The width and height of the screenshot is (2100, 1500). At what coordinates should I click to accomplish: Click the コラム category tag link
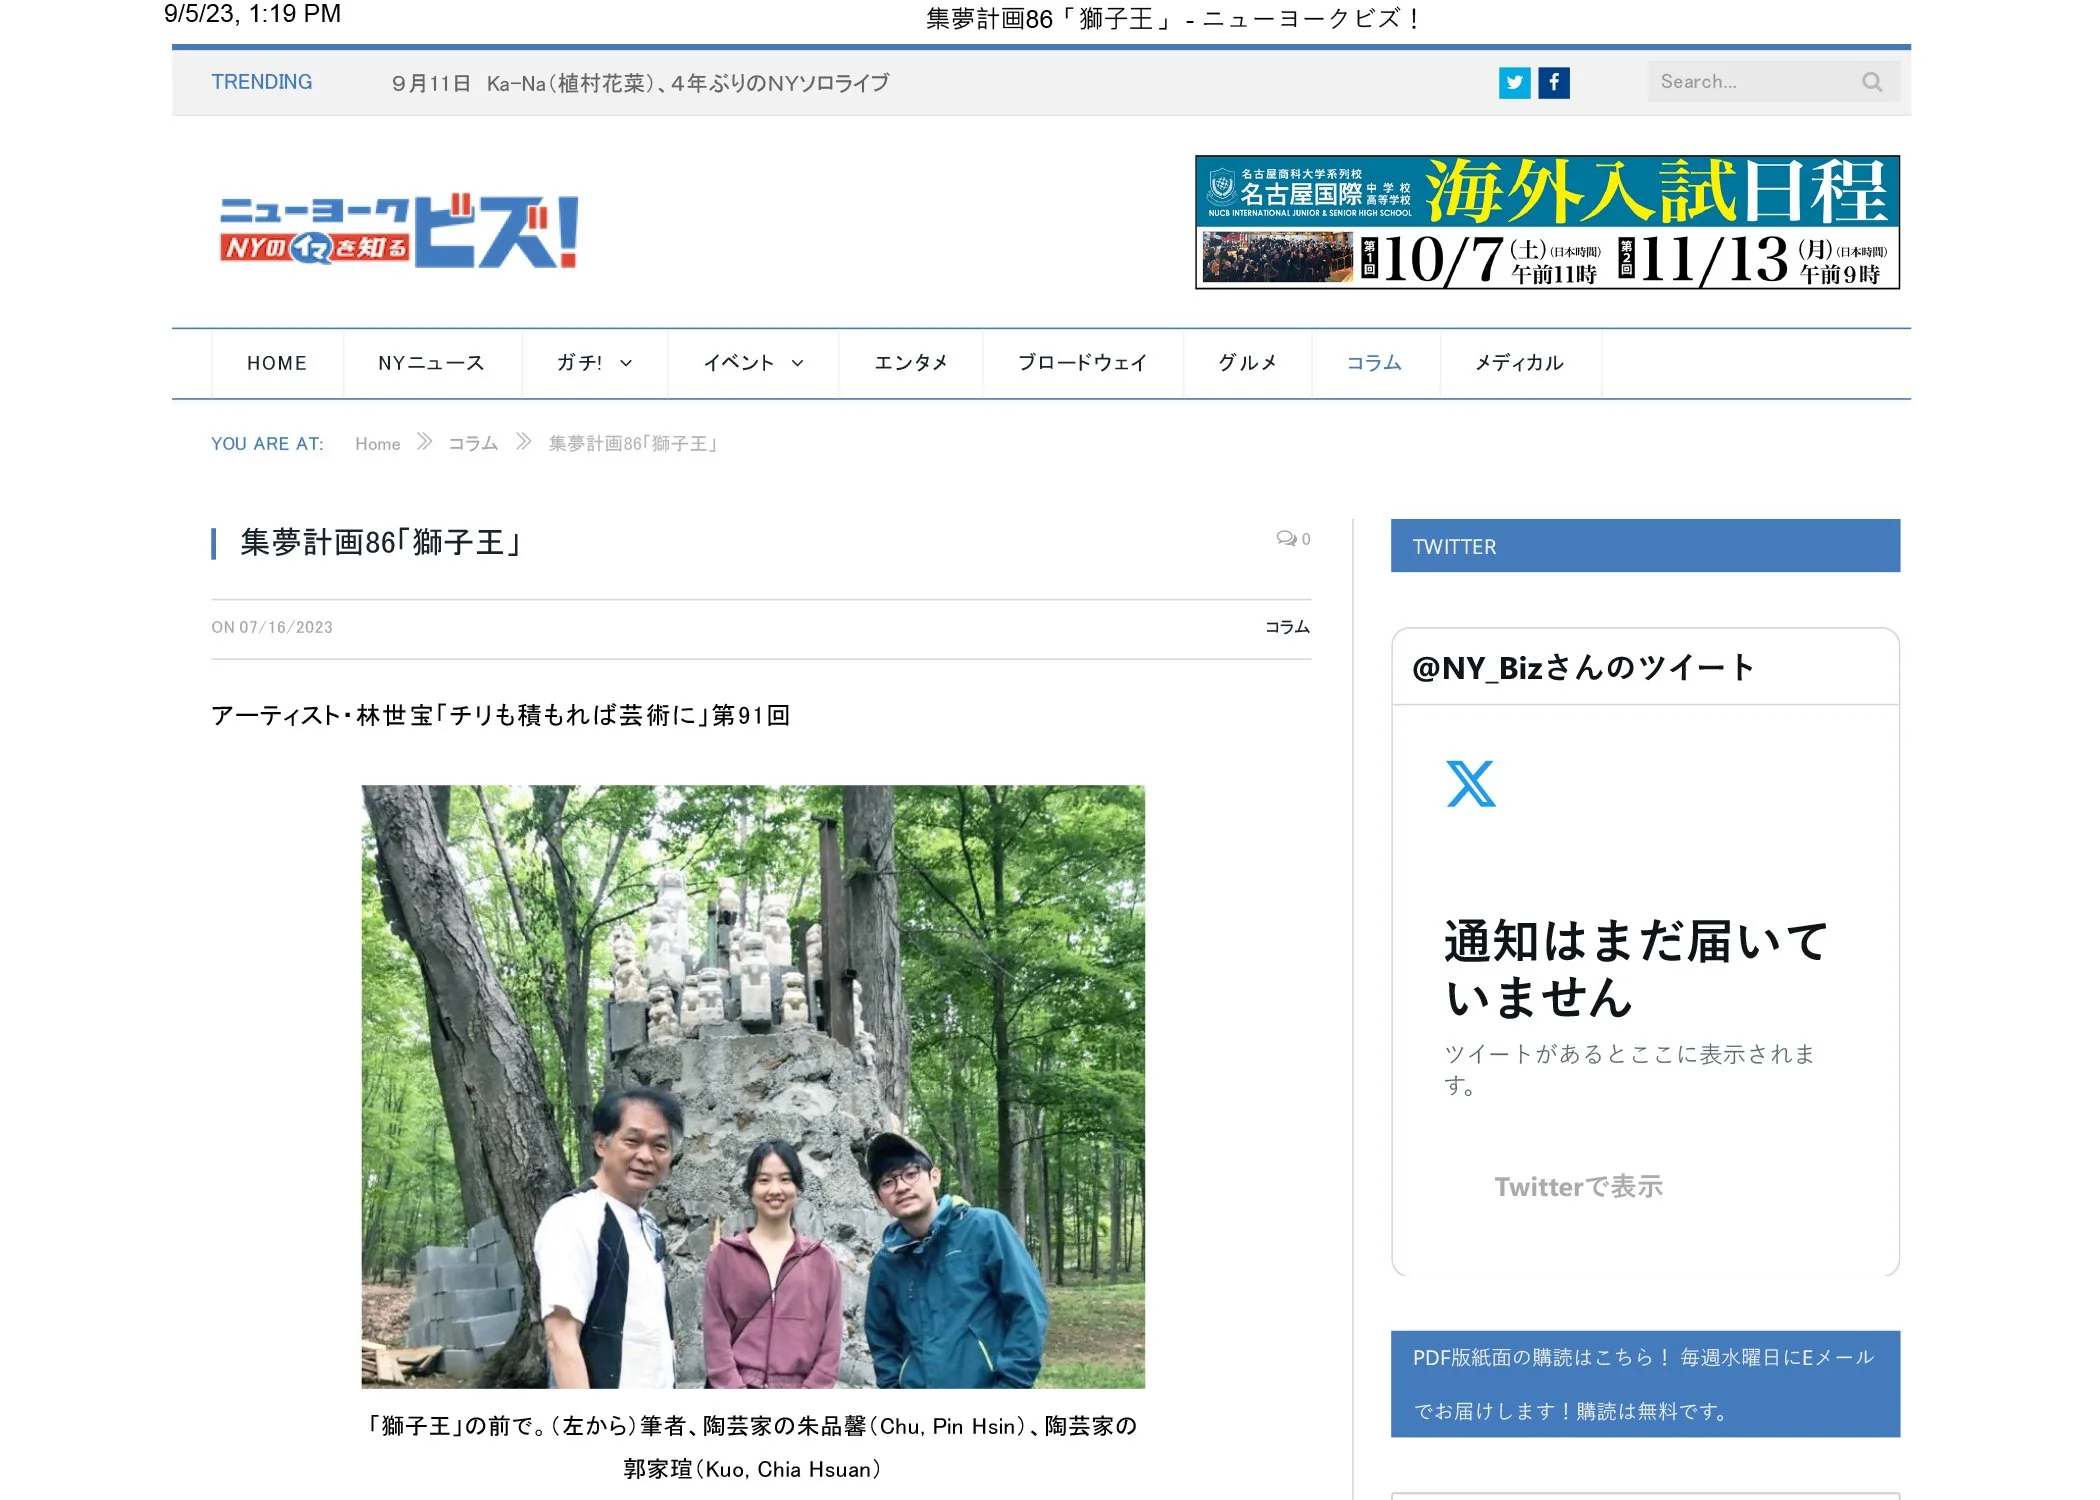pos(1287,627)
